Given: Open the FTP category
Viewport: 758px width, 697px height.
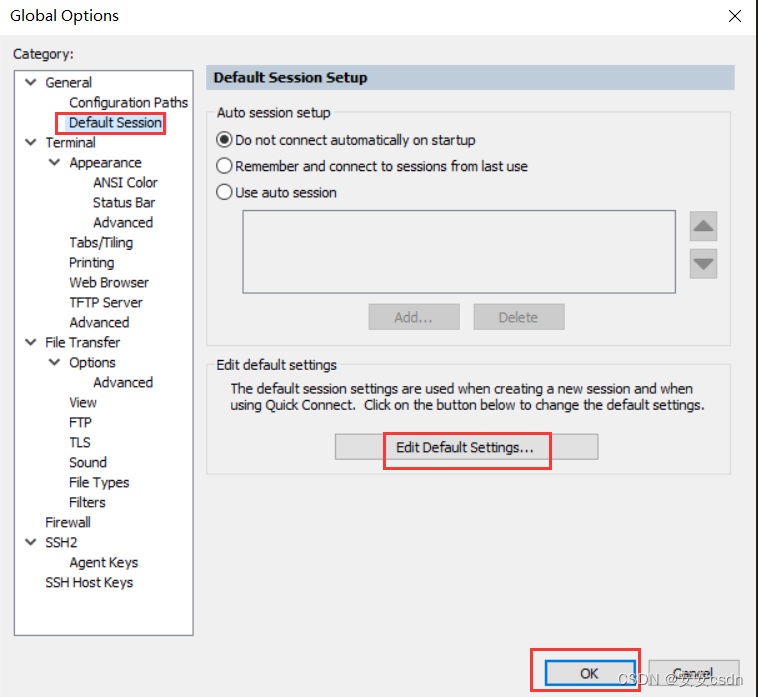Looking at the screenshot, I should coord(80,422).
